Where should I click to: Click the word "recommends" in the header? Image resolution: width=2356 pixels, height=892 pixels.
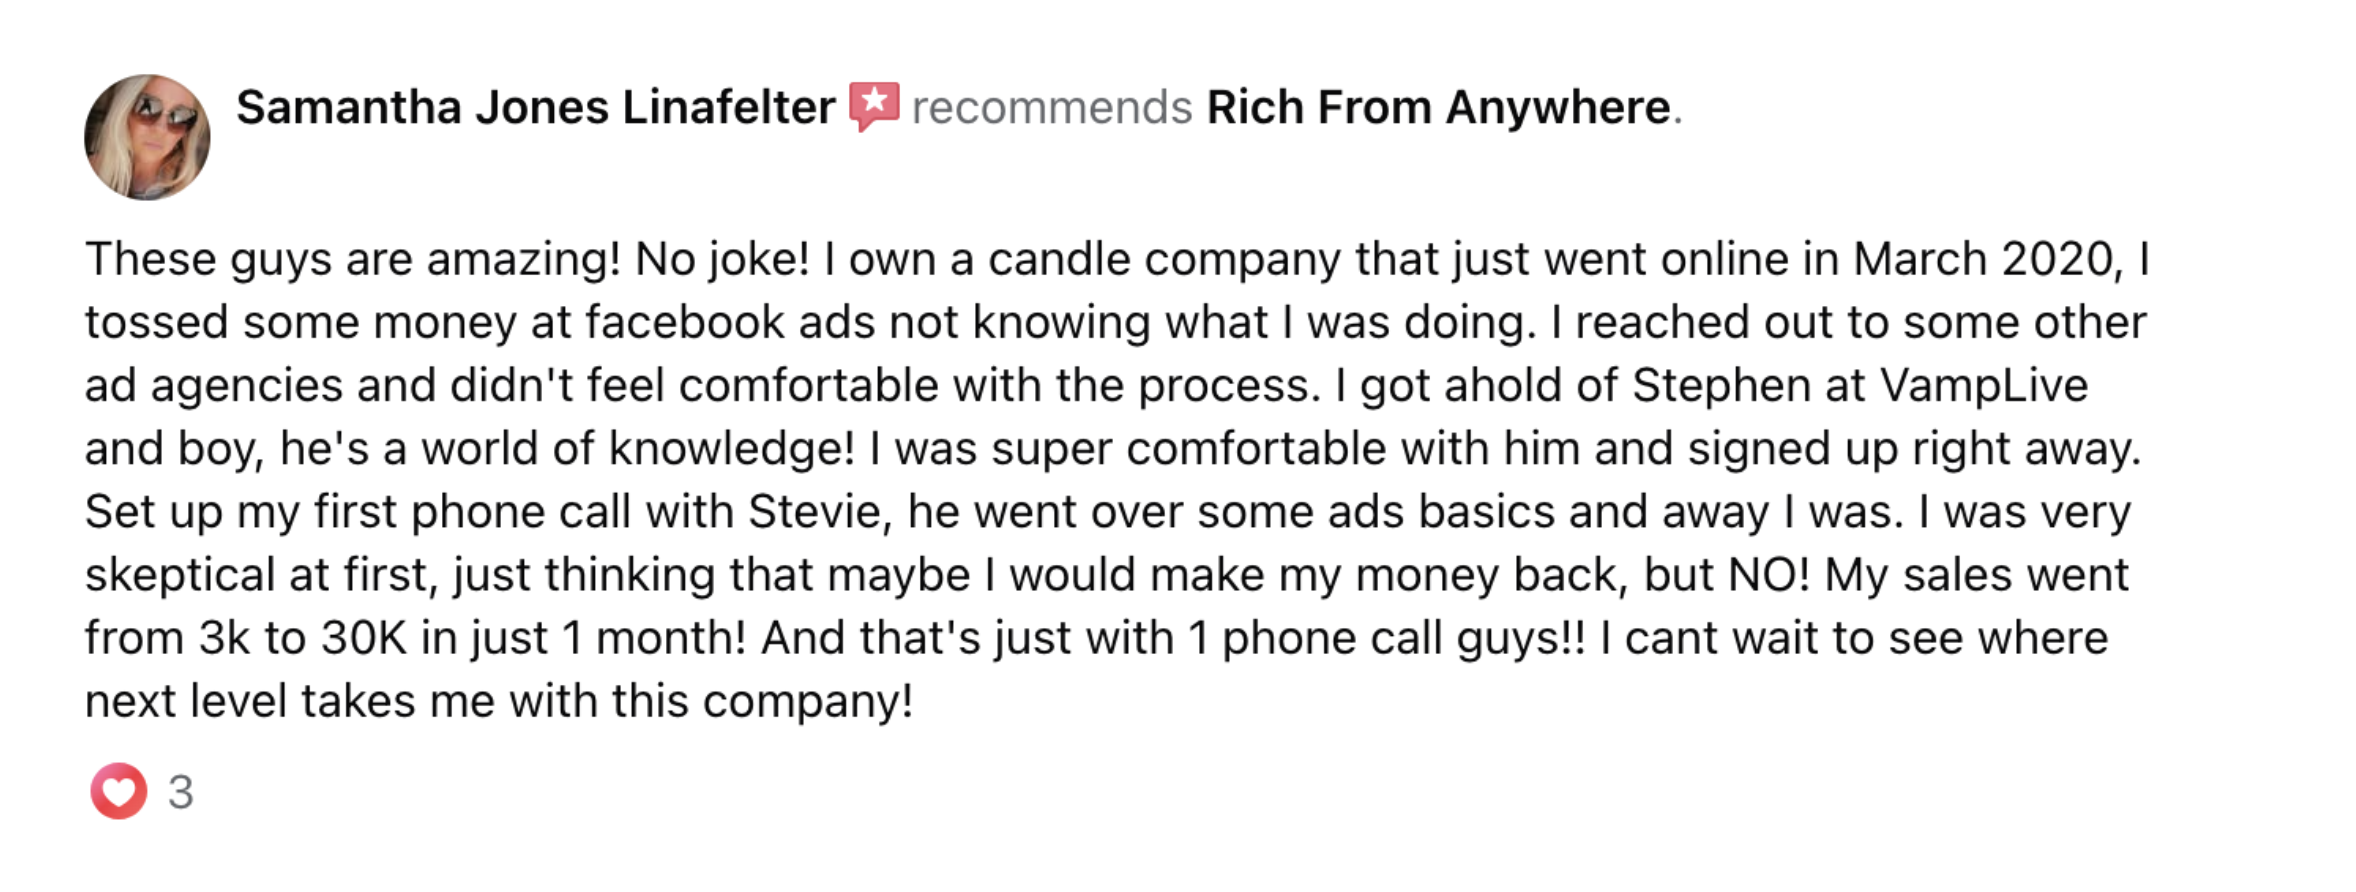tap(1052, 107)
